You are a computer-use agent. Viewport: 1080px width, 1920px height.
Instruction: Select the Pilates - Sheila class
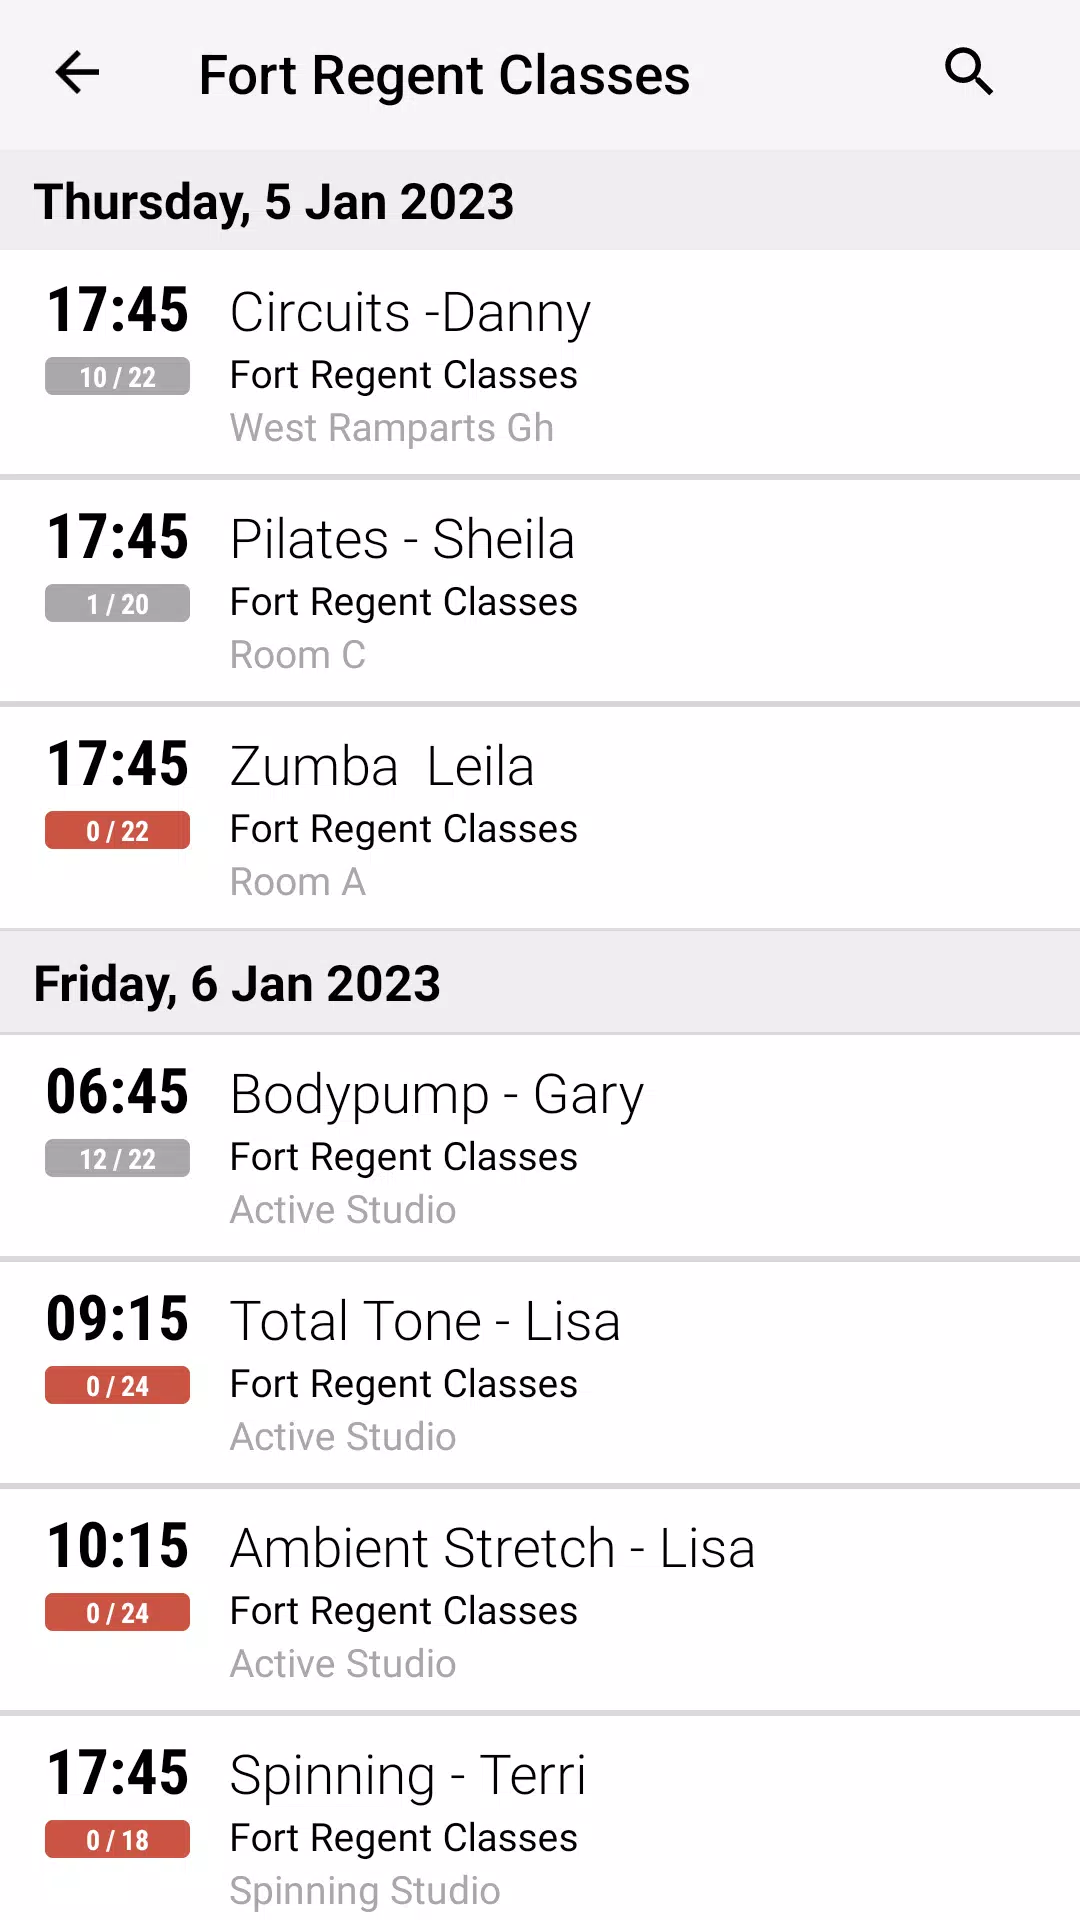[x=540, y=590]
